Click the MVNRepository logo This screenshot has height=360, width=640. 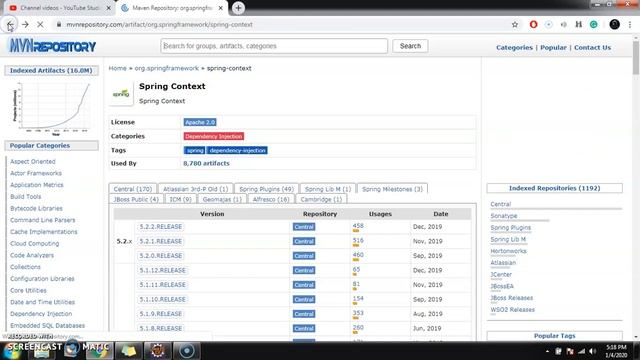click(52, 46)
